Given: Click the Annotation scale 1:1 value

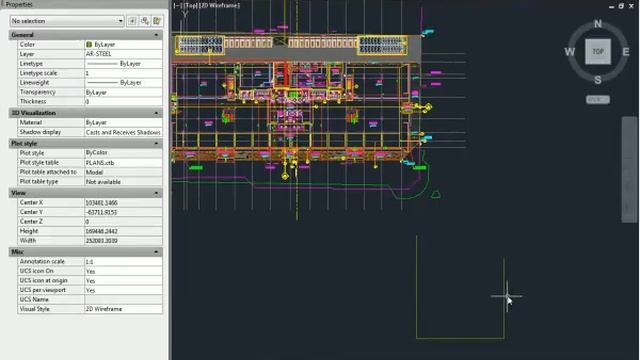Looking at the screenshot, I should click(x=123, y=262).
